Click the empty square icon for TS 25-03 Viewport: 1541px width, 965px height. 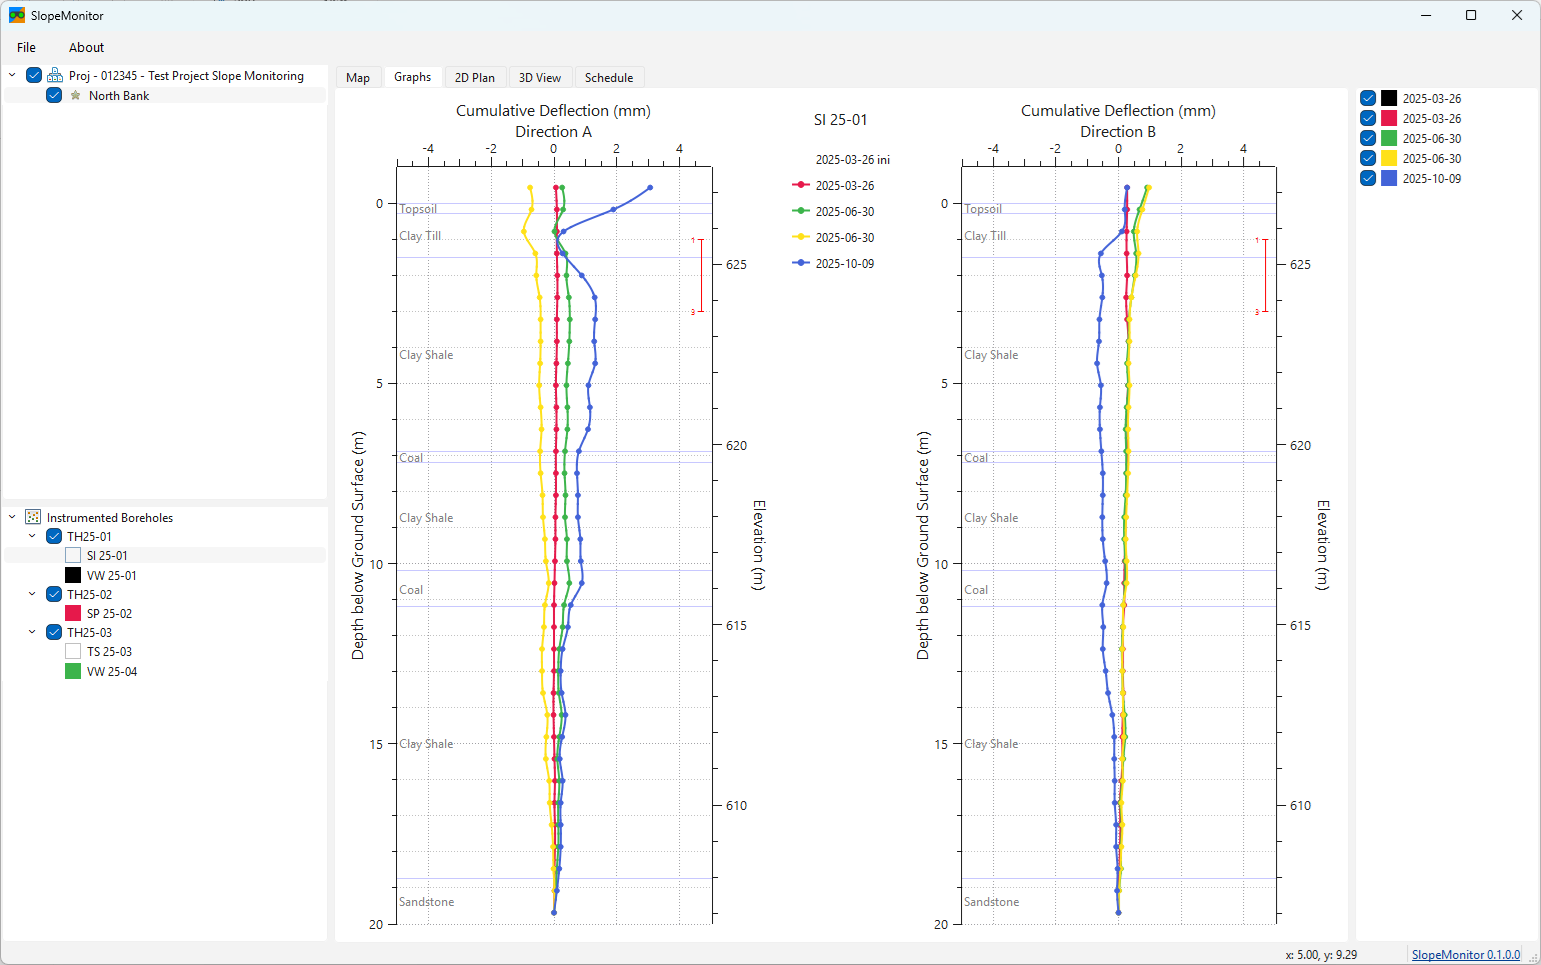pos(73,651)
